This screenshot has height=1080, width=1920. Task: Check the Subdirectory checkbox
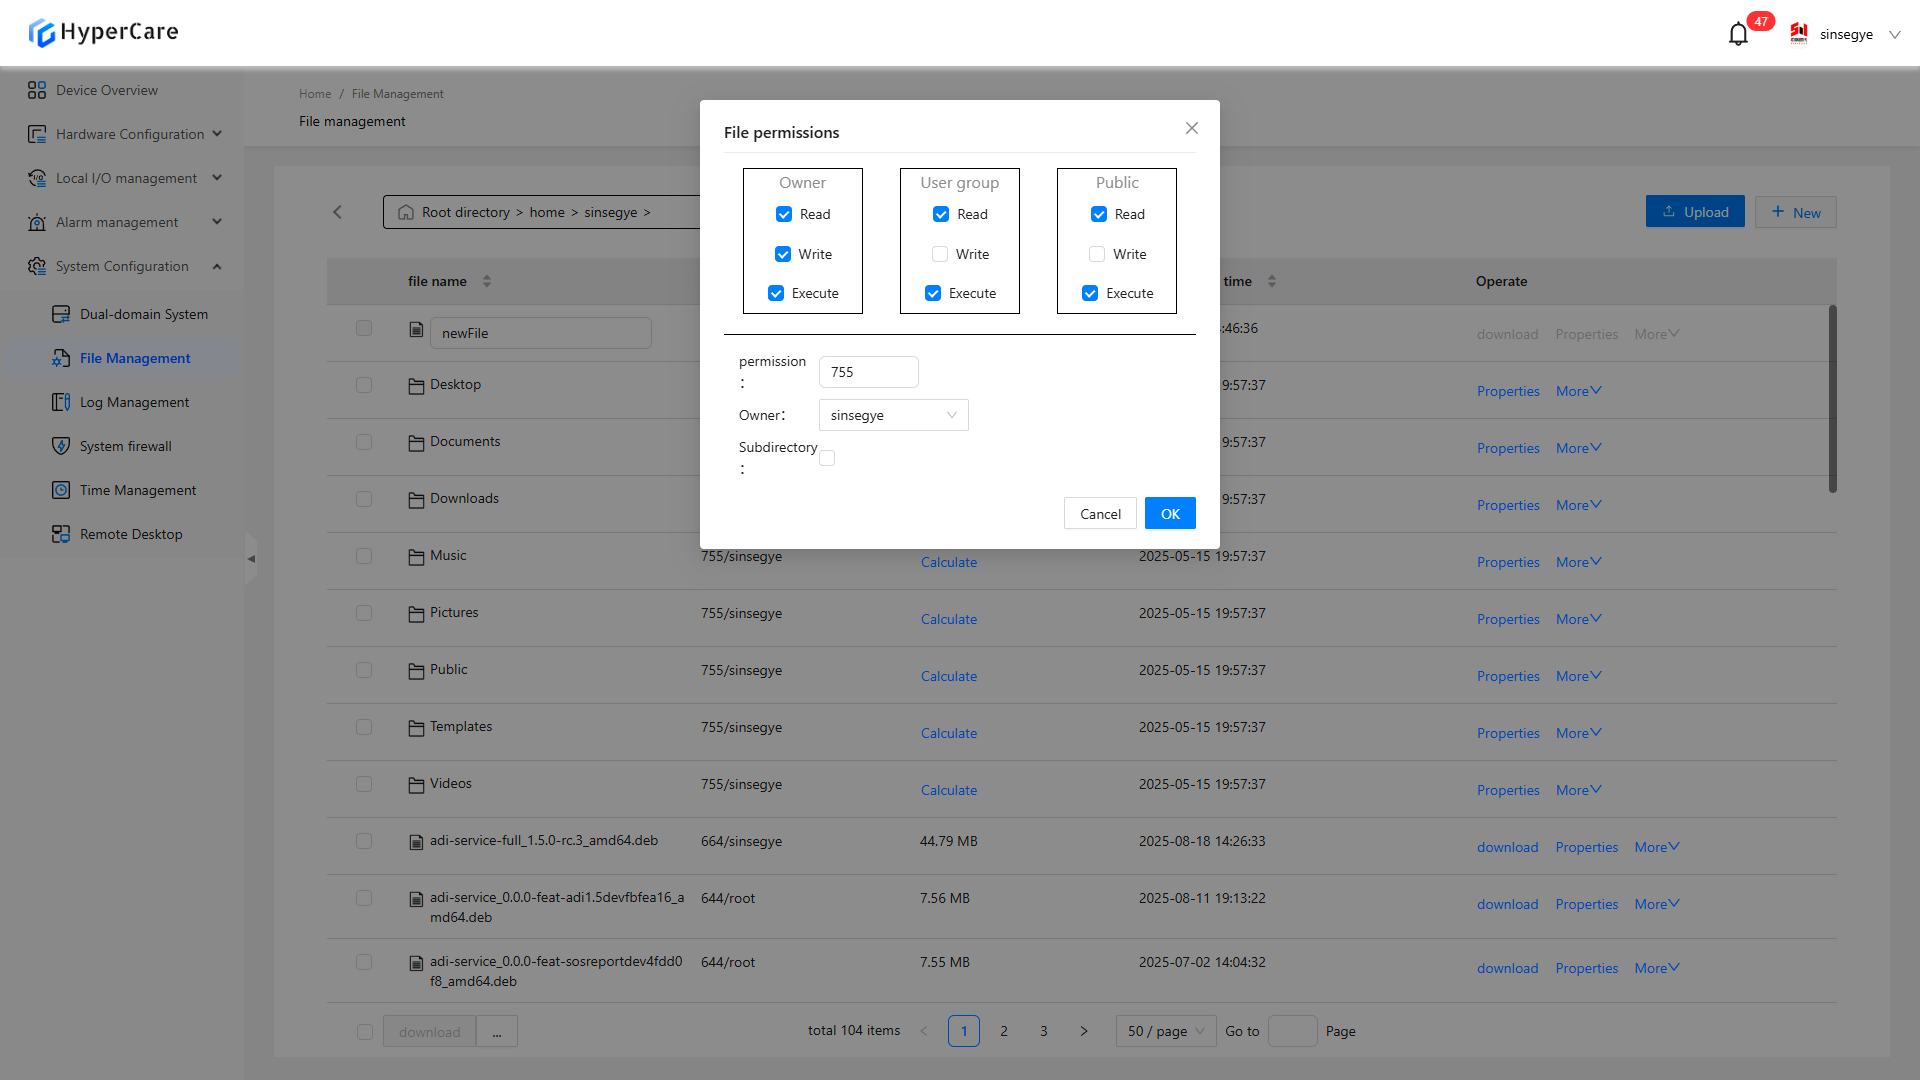tap(827, 458)
